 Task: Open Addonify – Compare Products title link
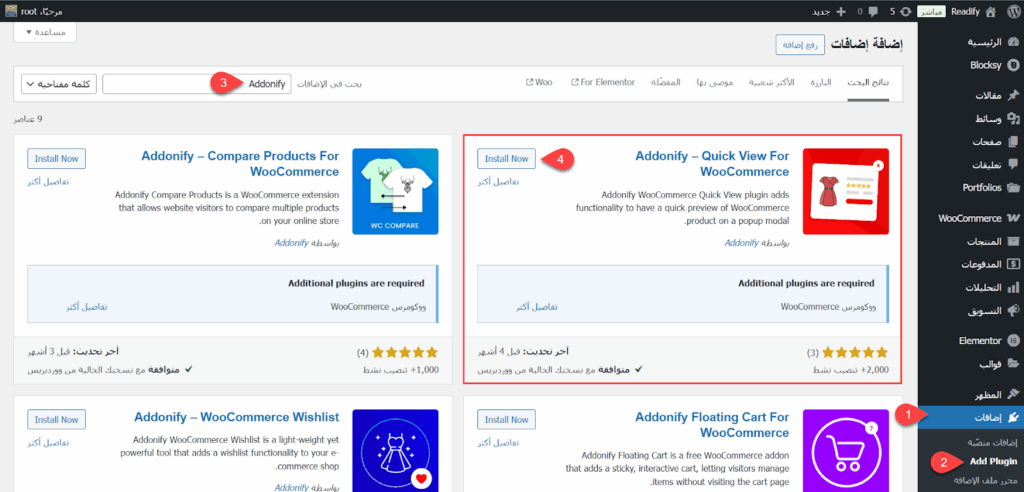point(240,164)
